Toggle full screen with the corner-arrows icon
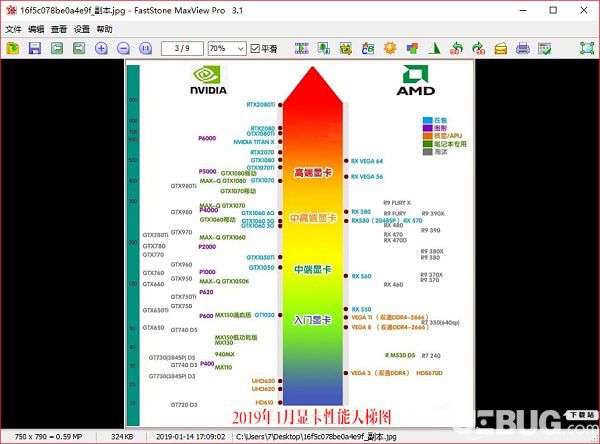 pos(587,48)
